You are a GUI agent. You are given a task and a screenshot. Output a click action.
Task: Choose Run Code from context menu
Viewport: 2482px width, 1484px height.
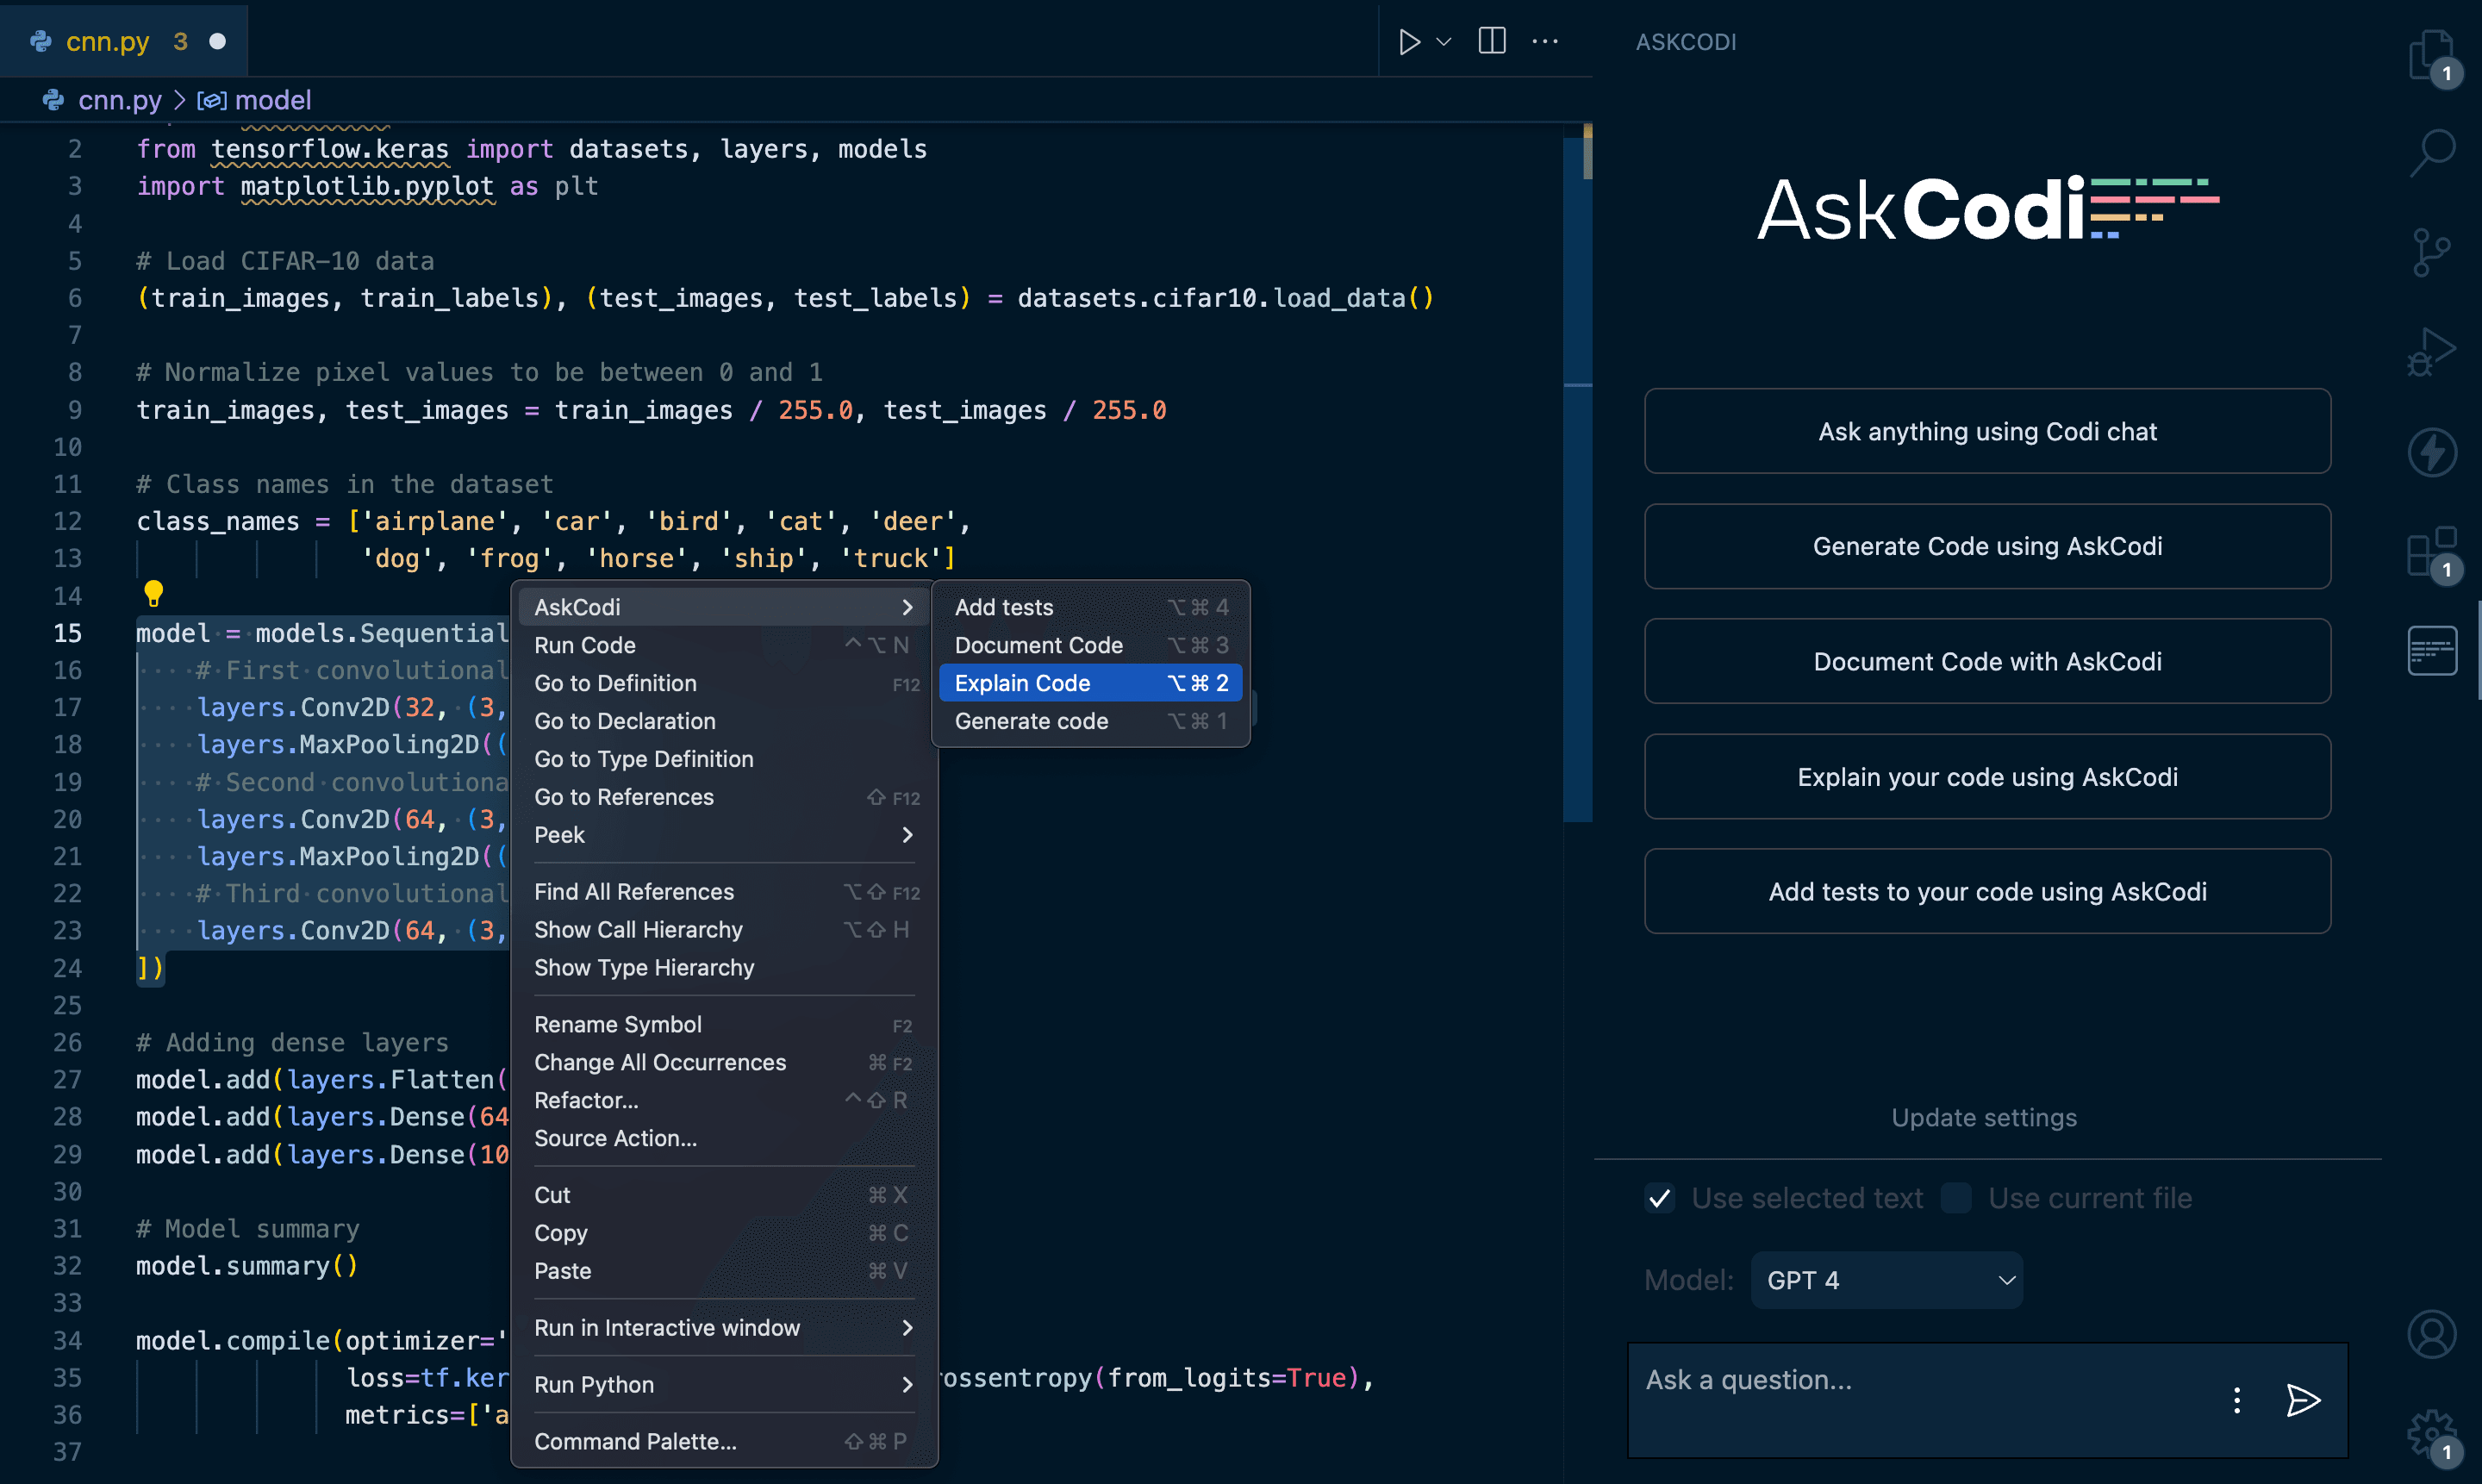pyautogui.click(x=724, y=645)
